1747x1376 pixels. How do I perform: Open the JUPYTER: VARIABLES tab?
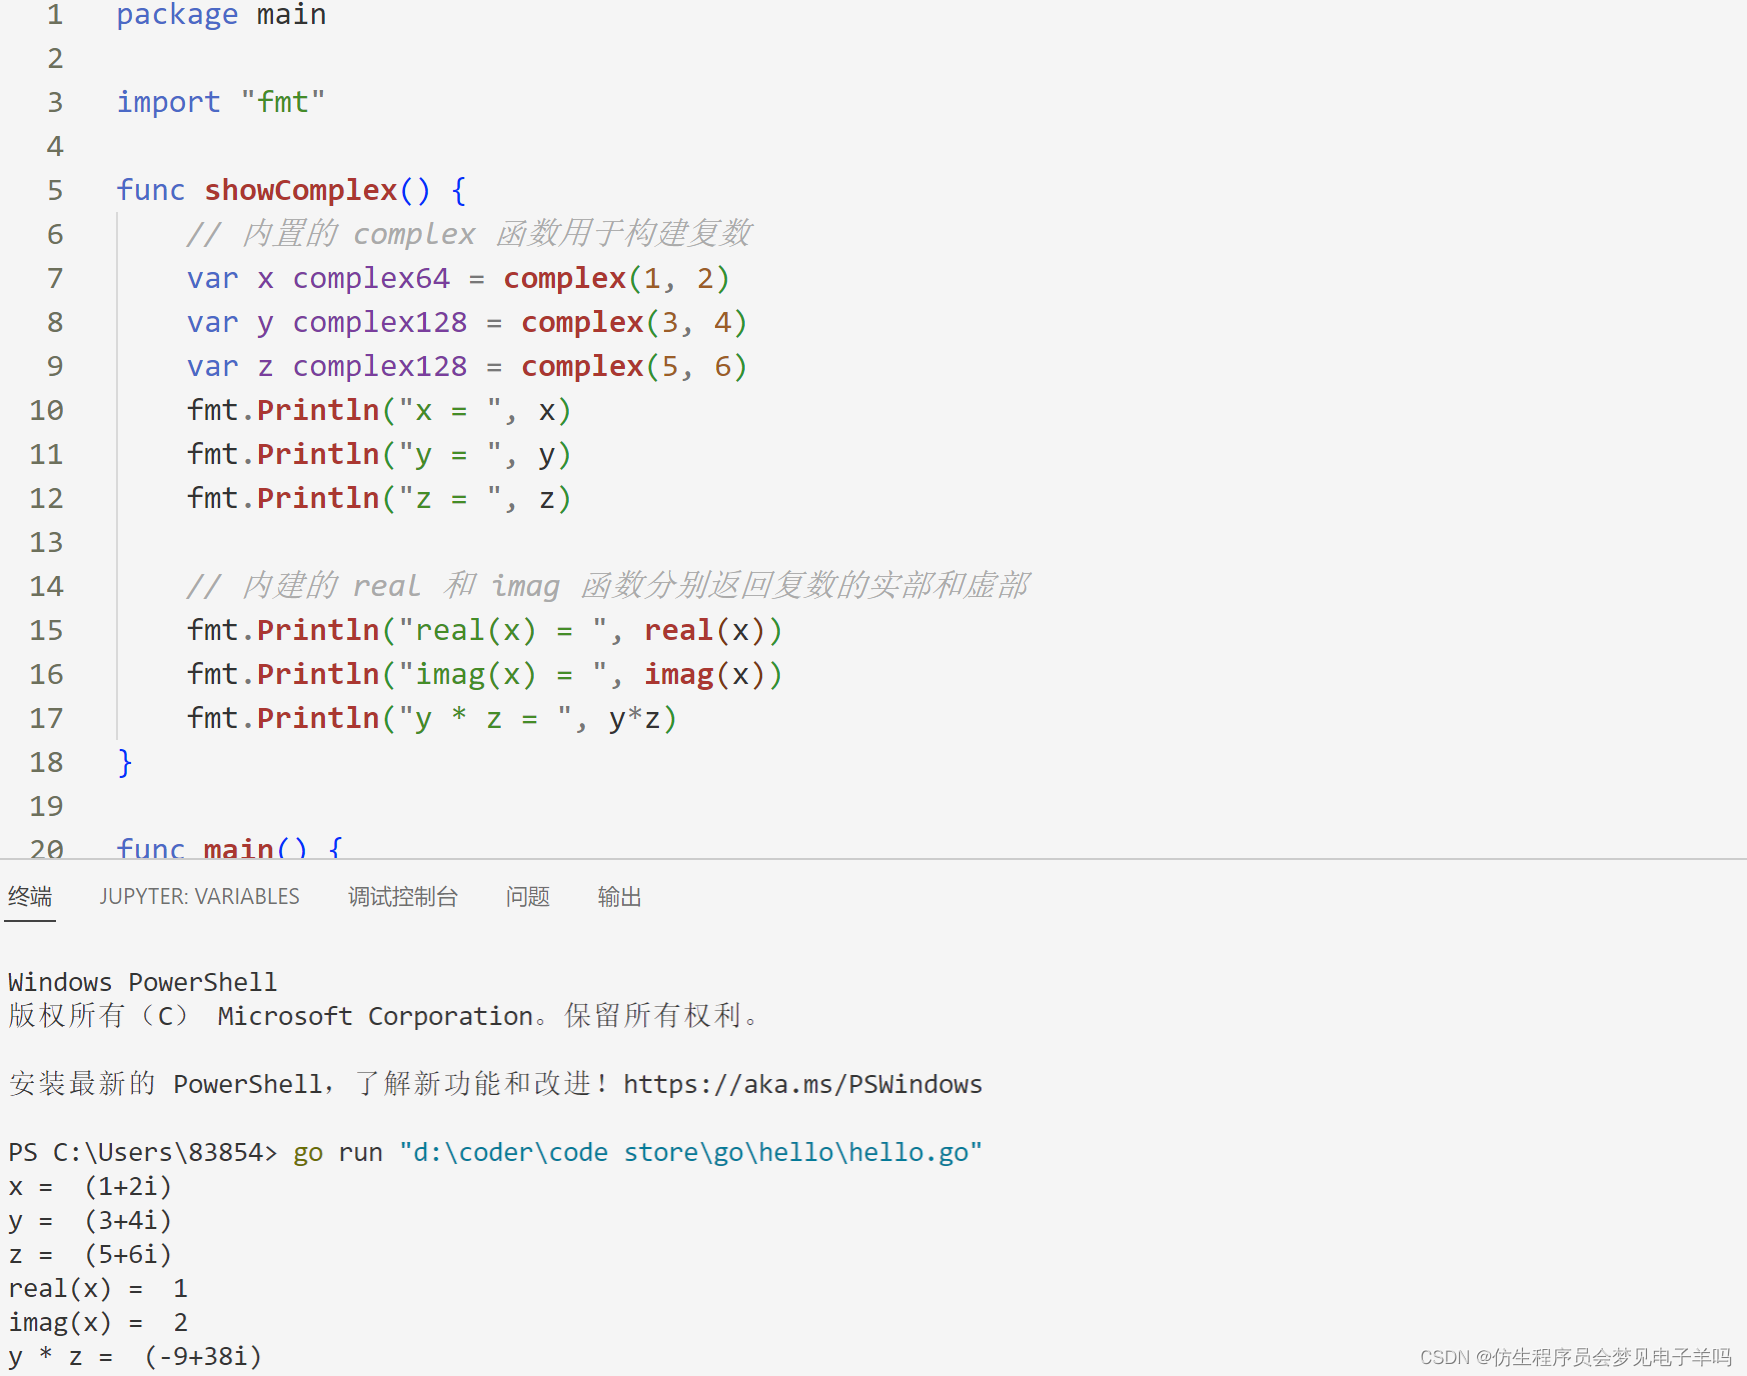point(199,896)
